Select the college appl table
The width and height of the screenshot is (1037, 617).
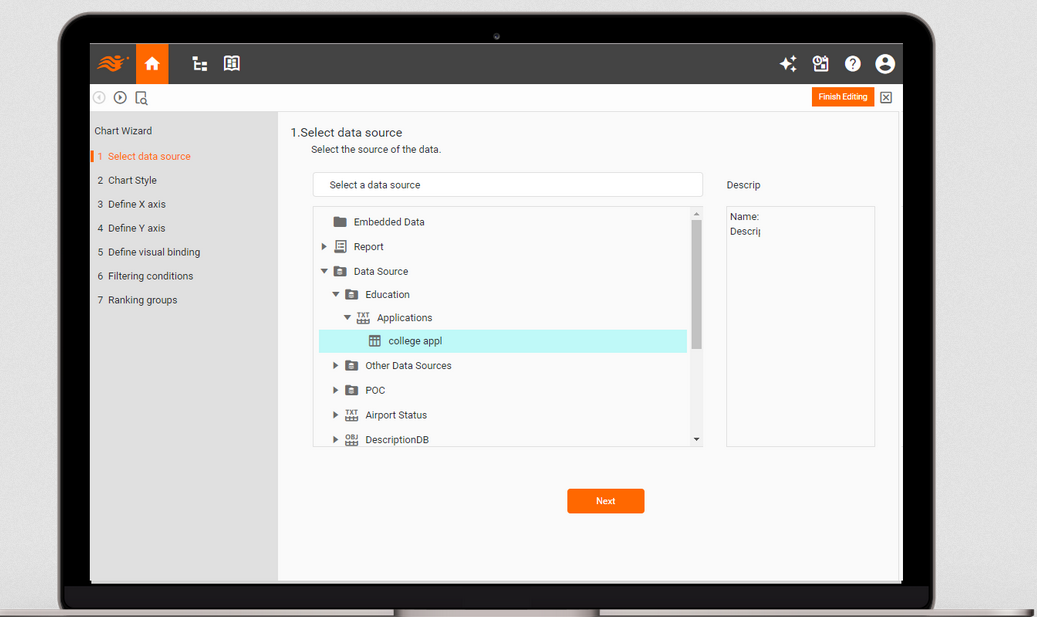pos(415,341)
